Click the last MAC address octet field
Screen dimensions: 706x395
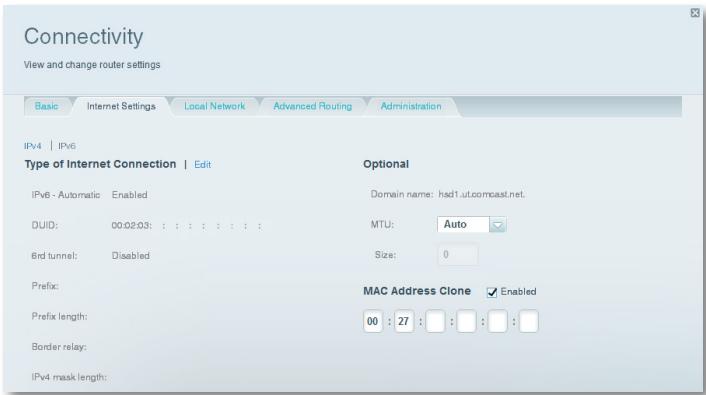point(529,322)
